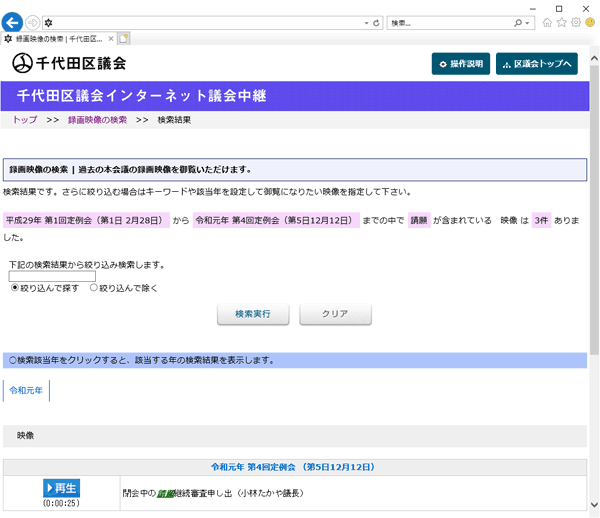600x518 pixels.
Task: Click the page scrollbar up arrow
Action: (594, 59)
